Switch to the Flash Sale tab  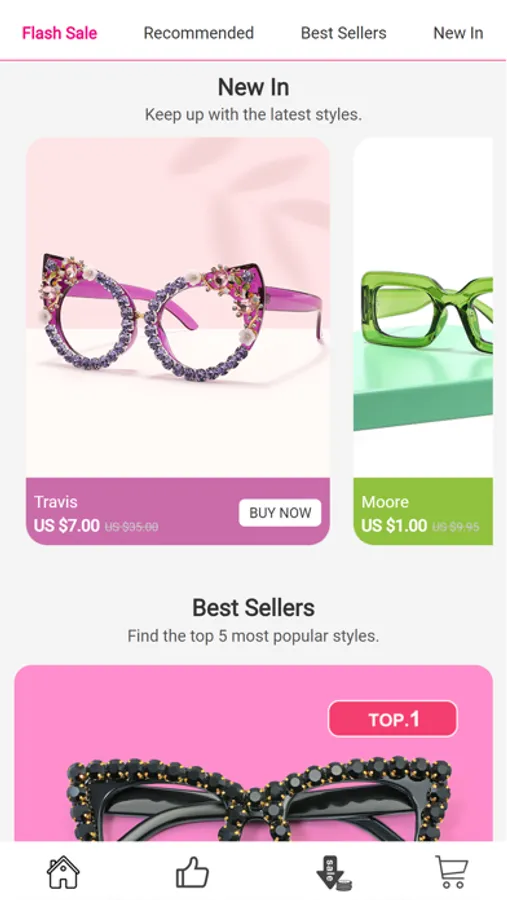point(60,33)
